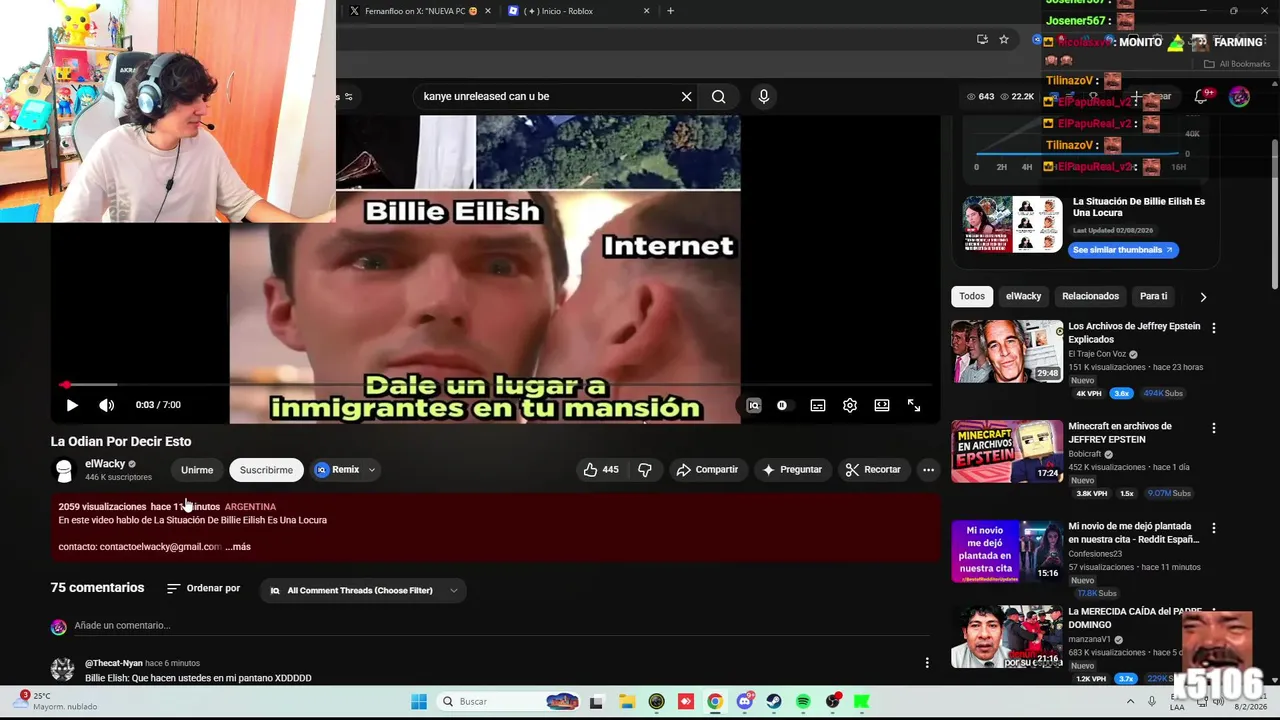
Task: Open Steam from the taskbar
Action: 774,701
